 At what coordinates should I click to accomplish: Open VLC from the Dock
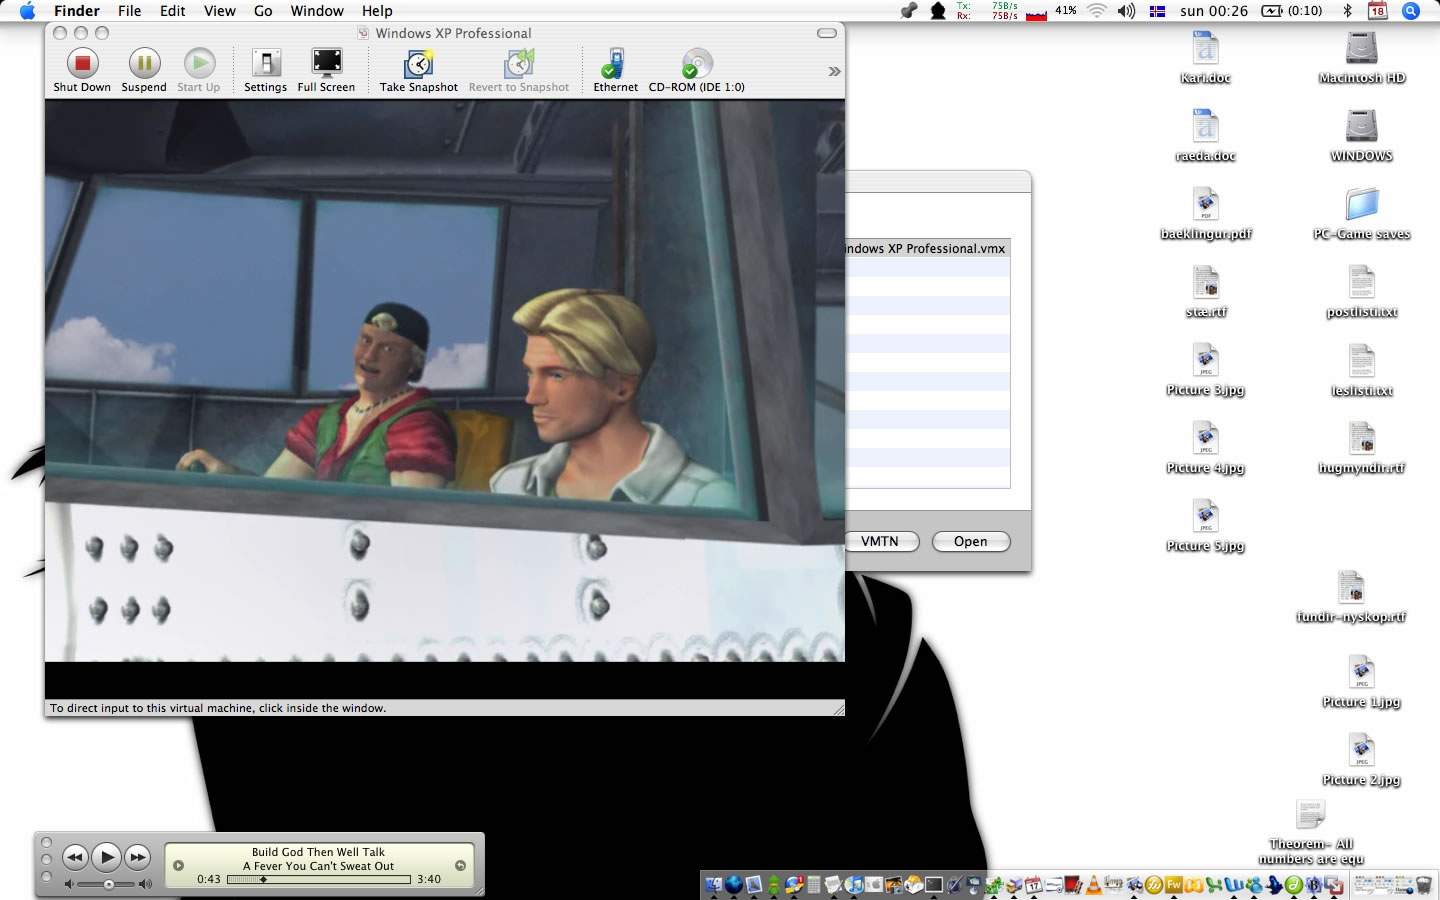1093,884
